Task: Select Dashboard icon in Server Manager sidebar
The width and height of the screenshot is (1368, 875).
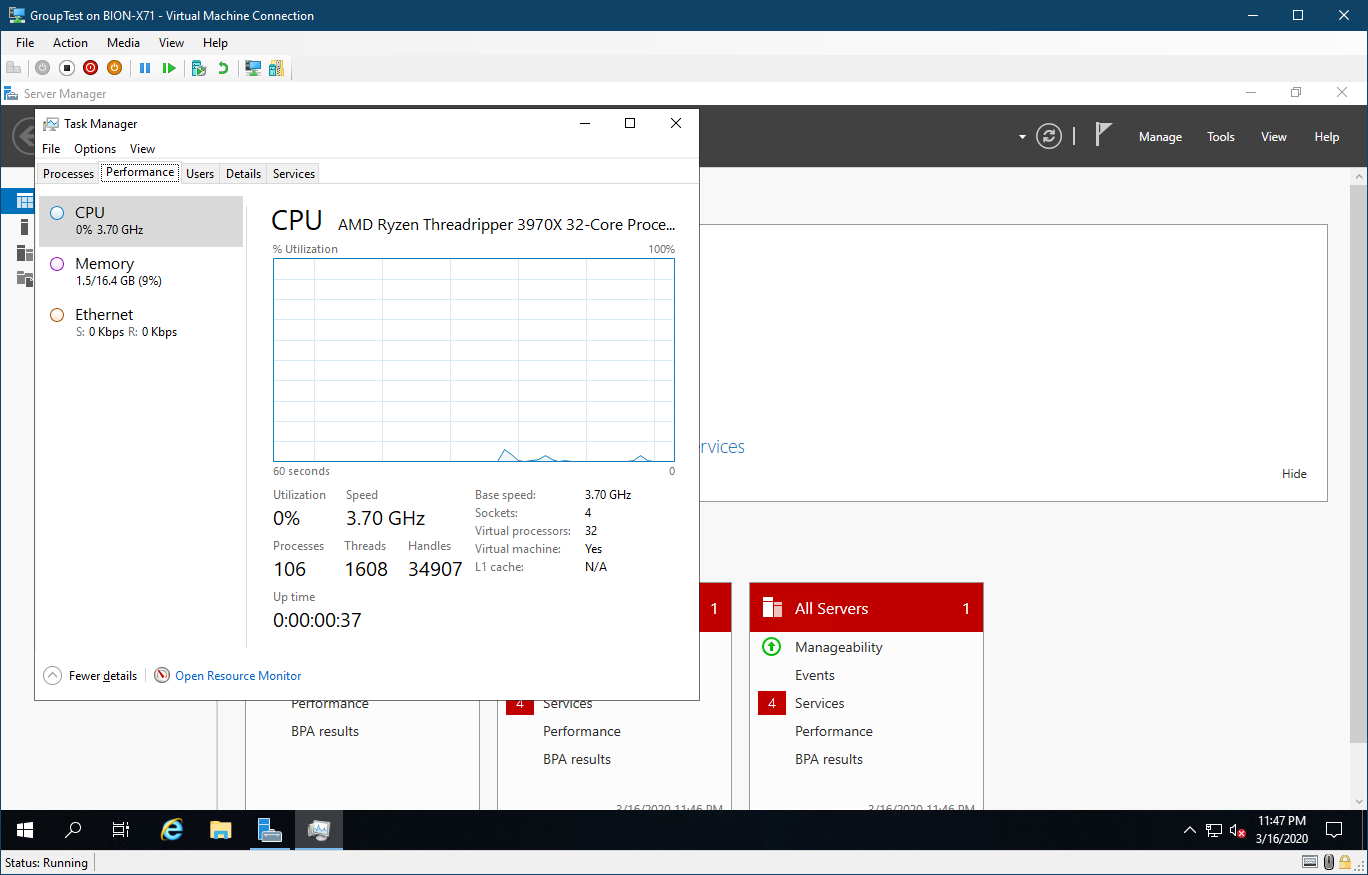Action: pyautogui.click(x=25, y=201)
